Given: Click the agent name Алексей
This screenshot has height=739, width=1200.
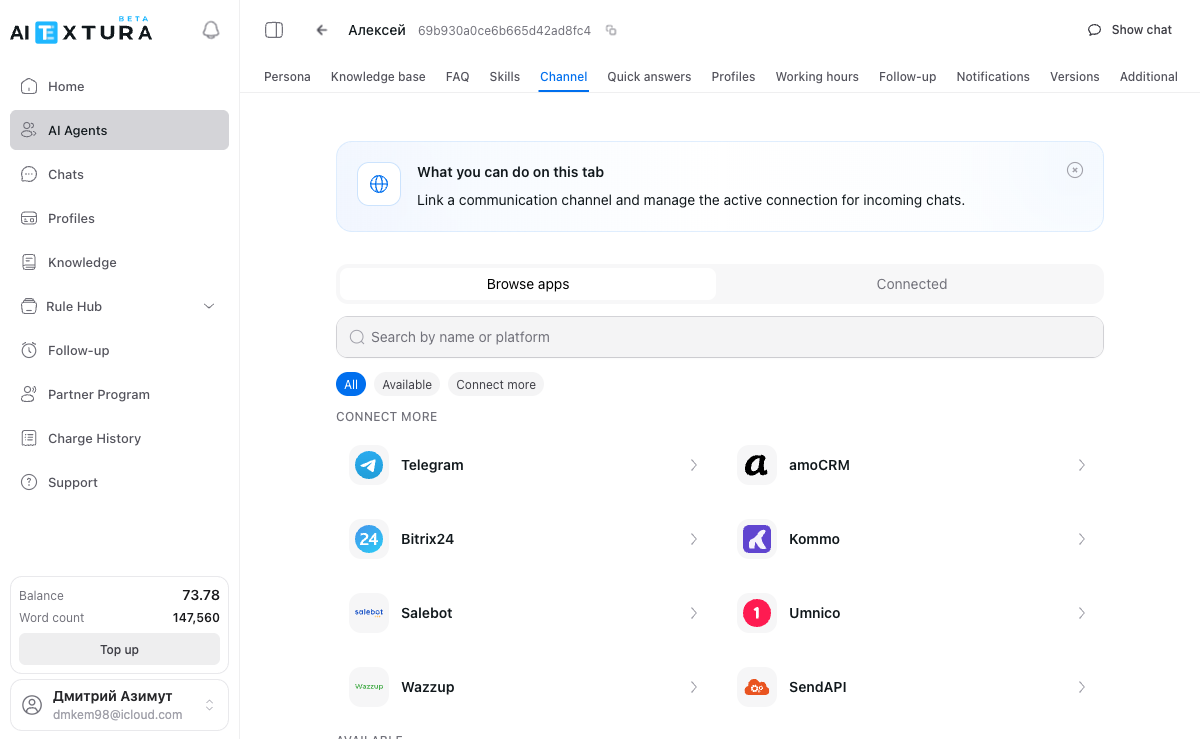Looking at the screenshot, I should coord(377,30).
